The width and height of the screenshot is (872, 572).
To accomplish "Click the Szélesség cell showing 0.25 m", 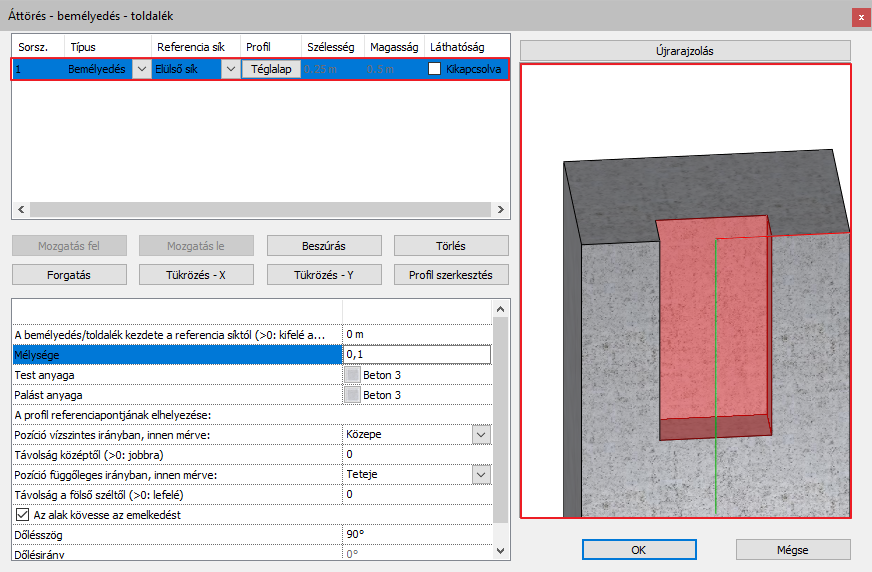I will click(333, 69).
